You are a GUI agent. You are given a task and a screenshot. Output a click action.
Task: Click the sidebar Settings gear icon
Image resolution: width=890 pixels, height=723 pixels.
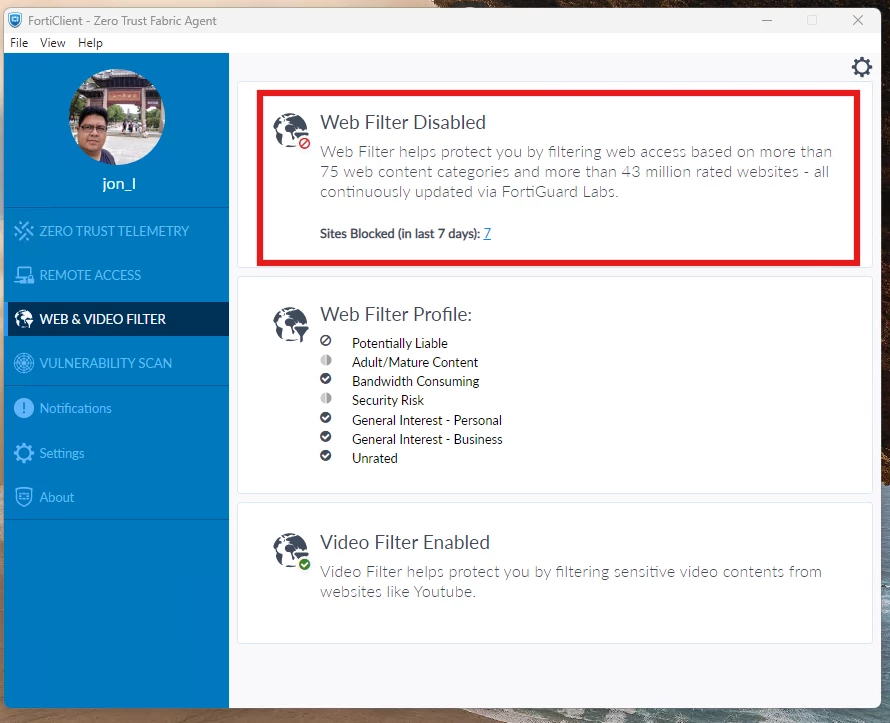point(24,453)
